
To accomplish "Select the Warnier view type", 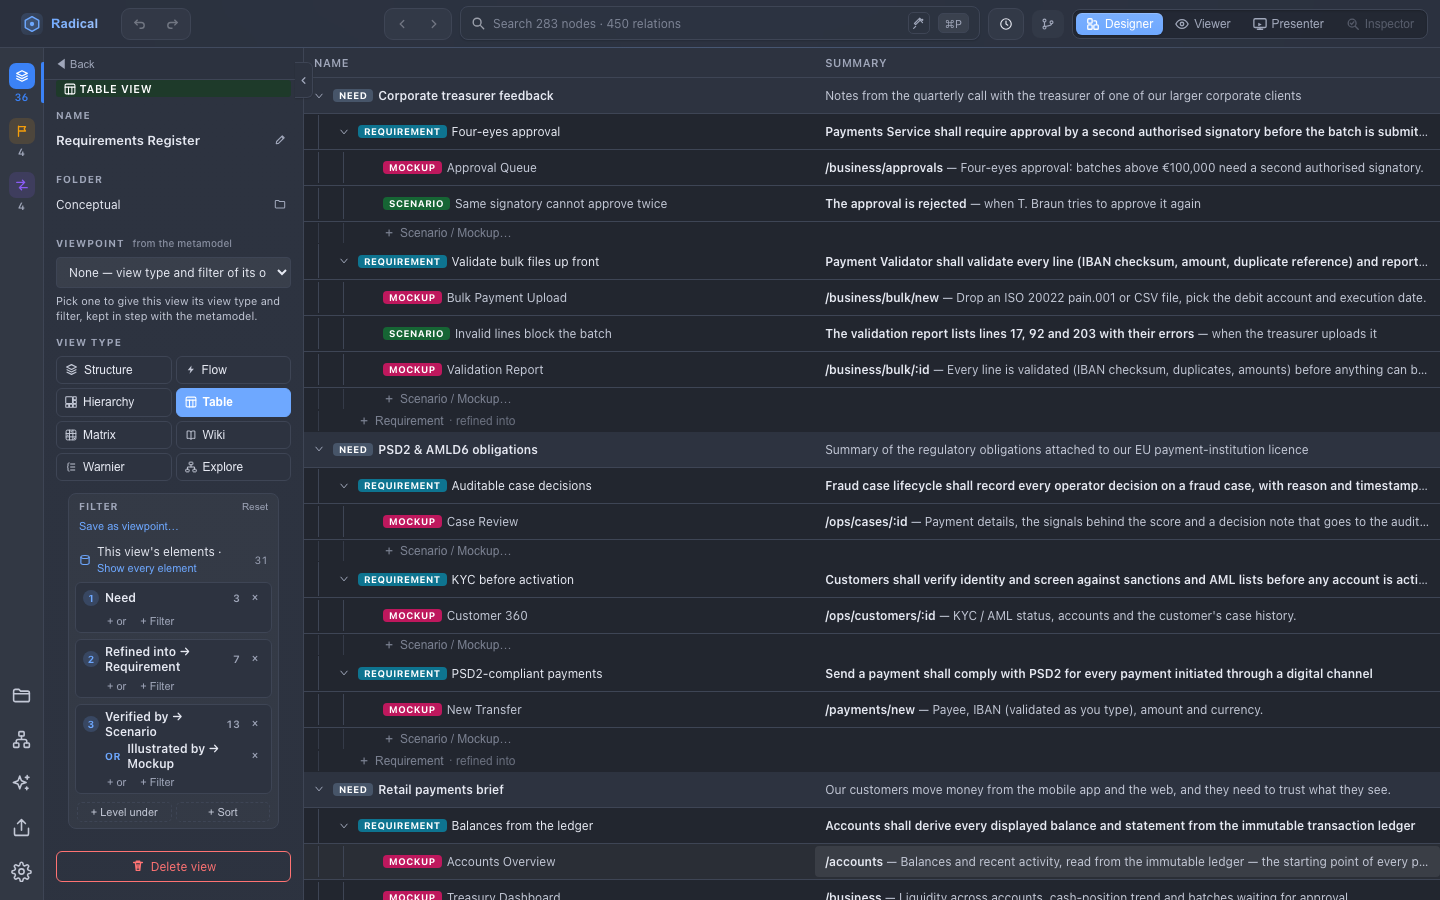I will click(114, 467).
